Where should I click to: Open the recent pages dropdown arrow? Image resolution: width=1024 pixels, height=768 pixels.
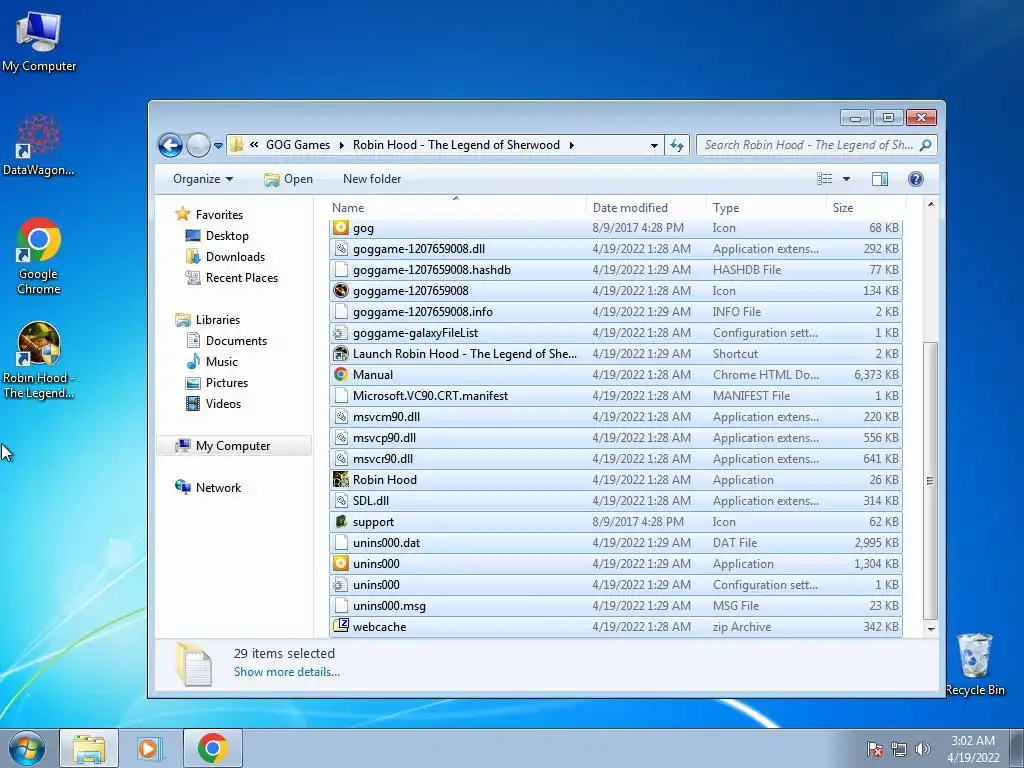click(218, 146)
